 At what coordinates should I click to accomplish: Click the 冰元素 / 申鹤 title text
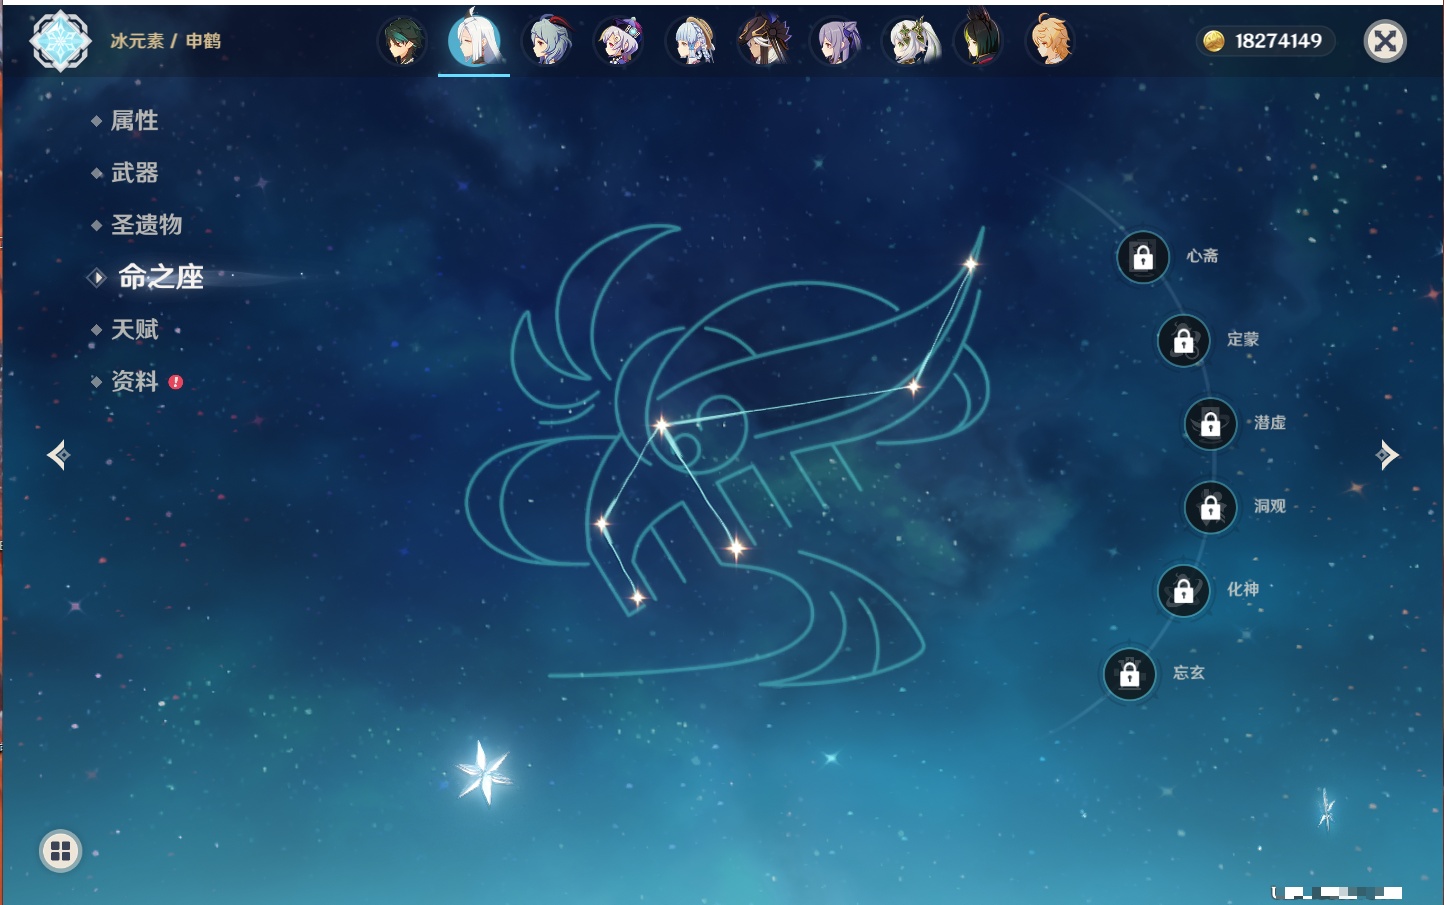click(165, 41)
